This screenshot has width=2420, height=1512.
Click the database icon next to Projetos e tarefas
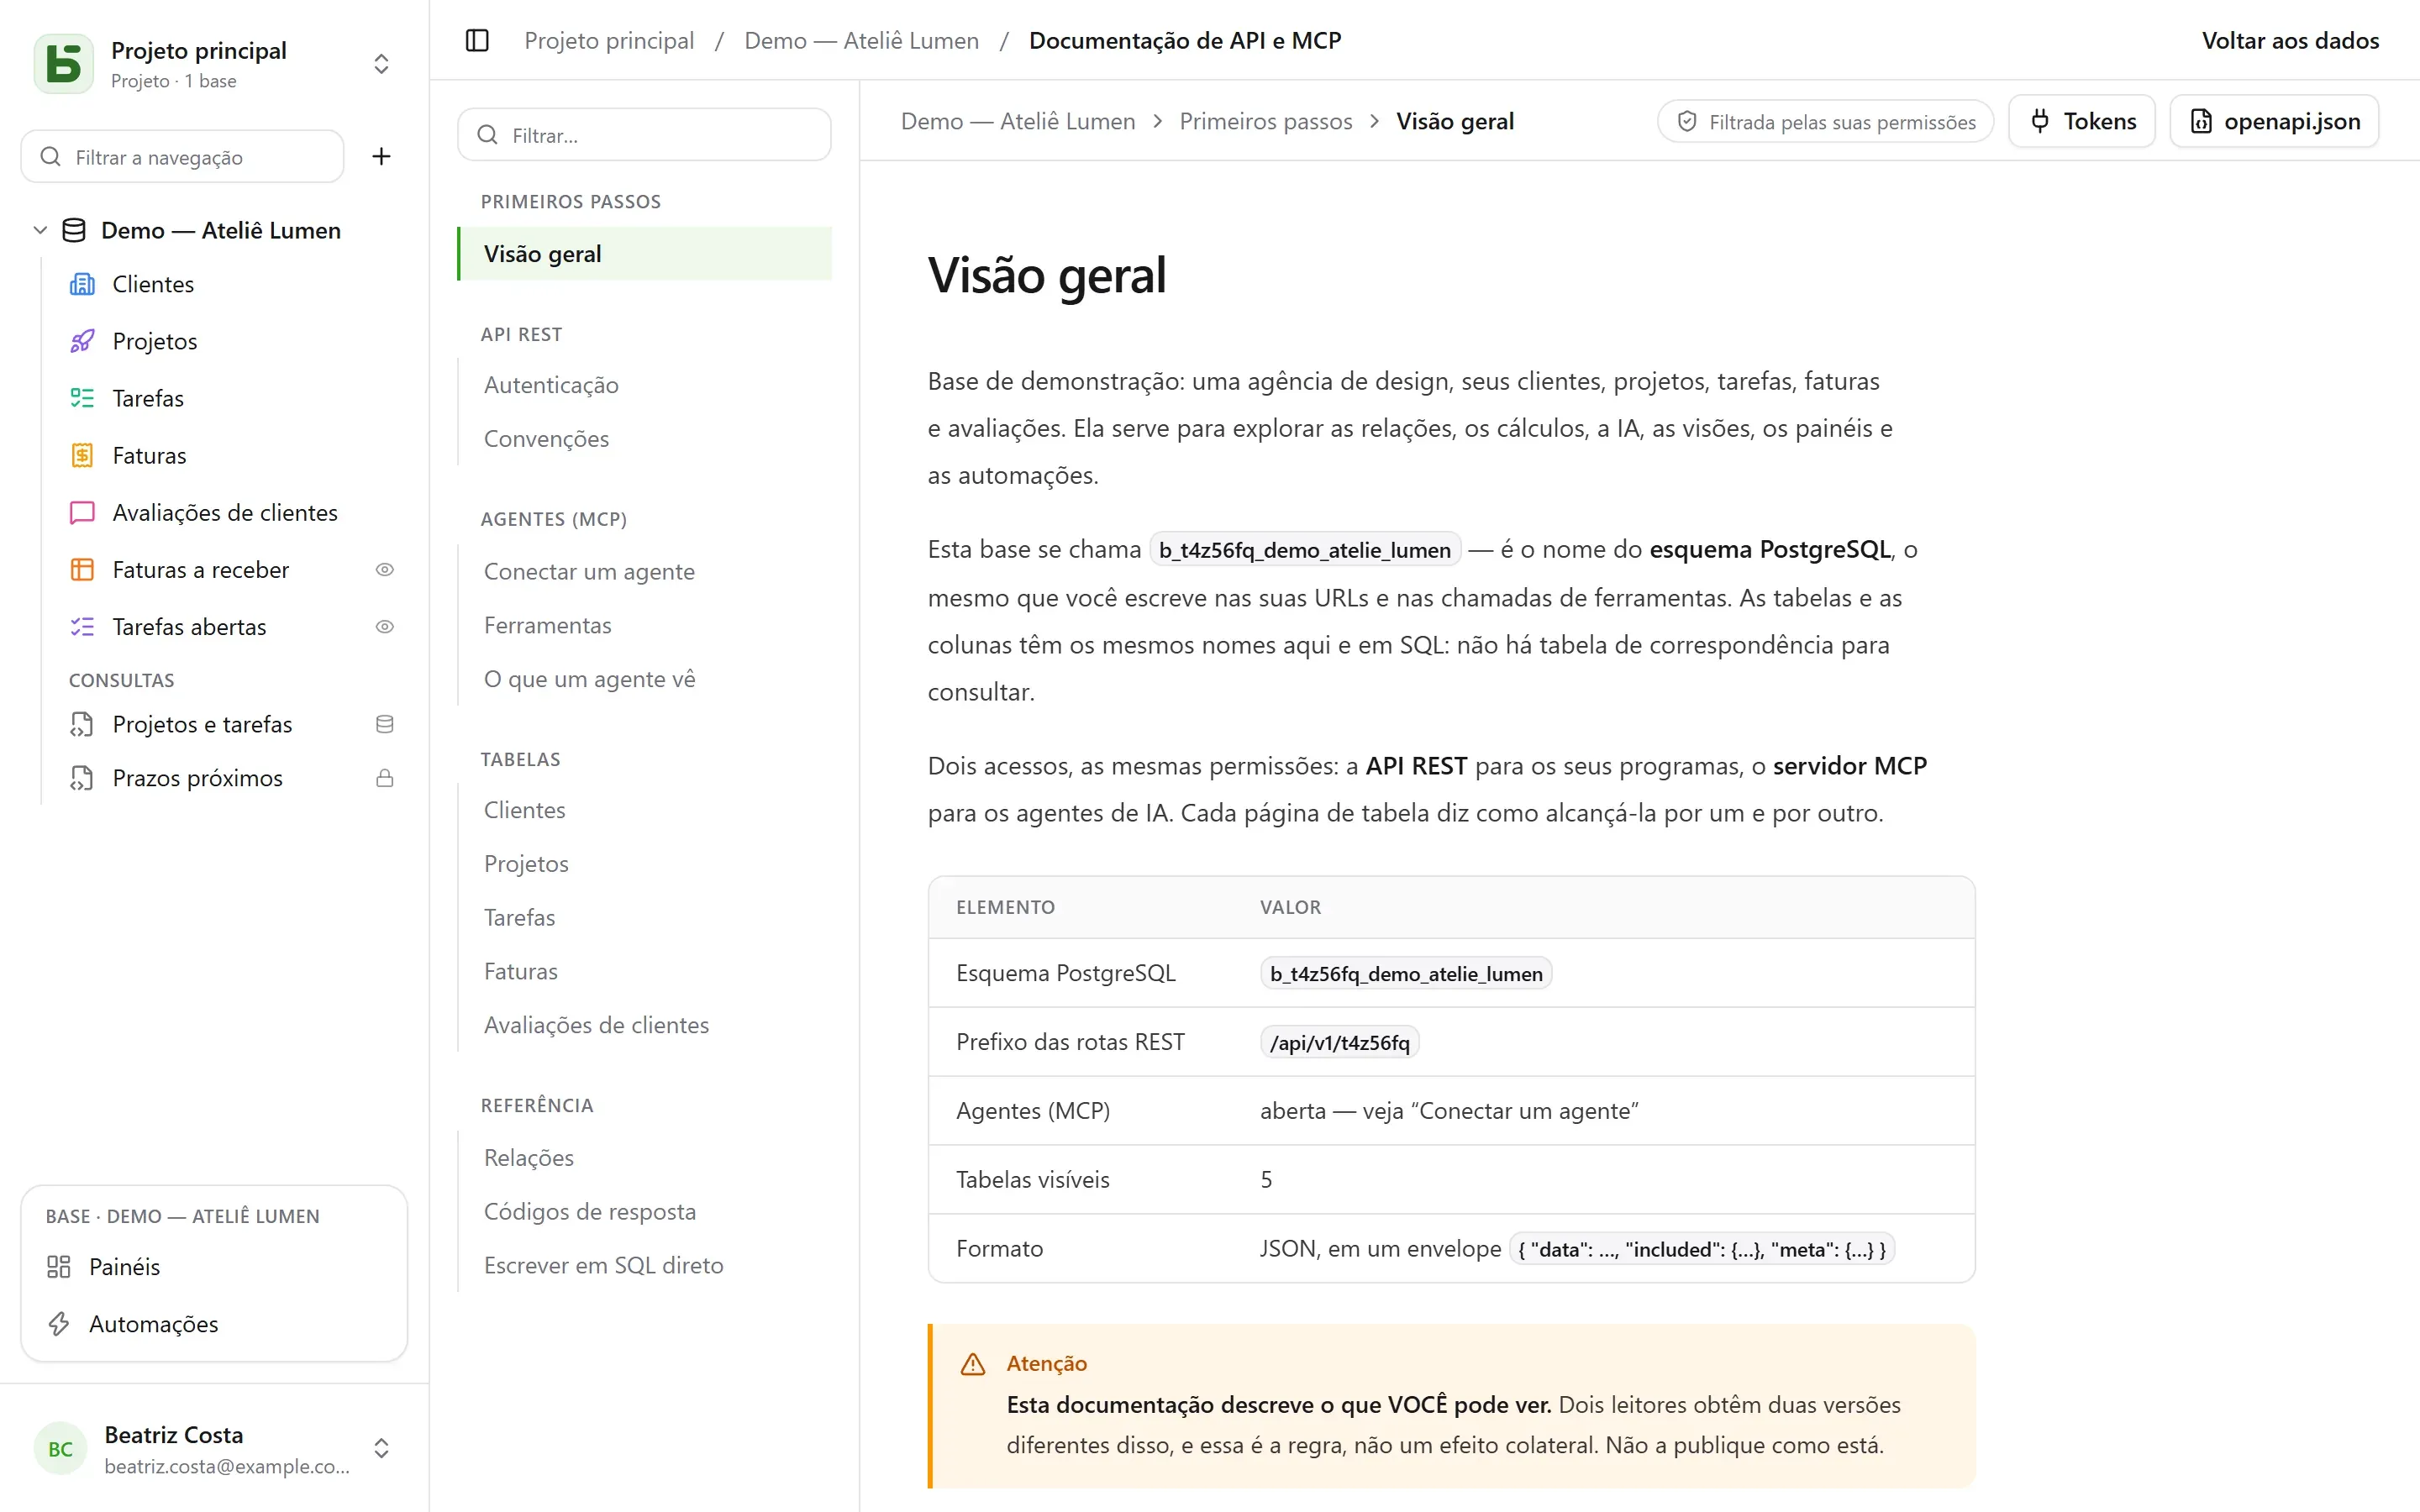pos(384,724)
